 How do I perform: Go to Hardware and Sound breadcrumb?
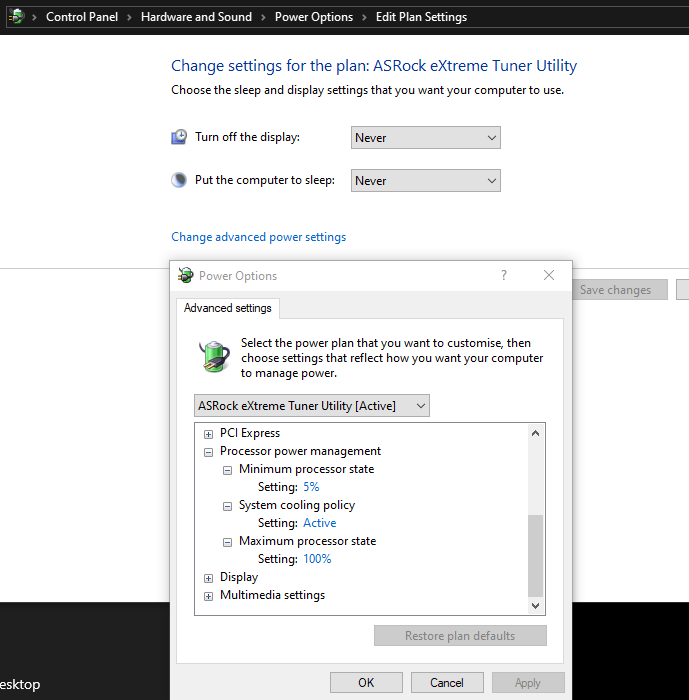pyautogui.click(x=196, y=17)
